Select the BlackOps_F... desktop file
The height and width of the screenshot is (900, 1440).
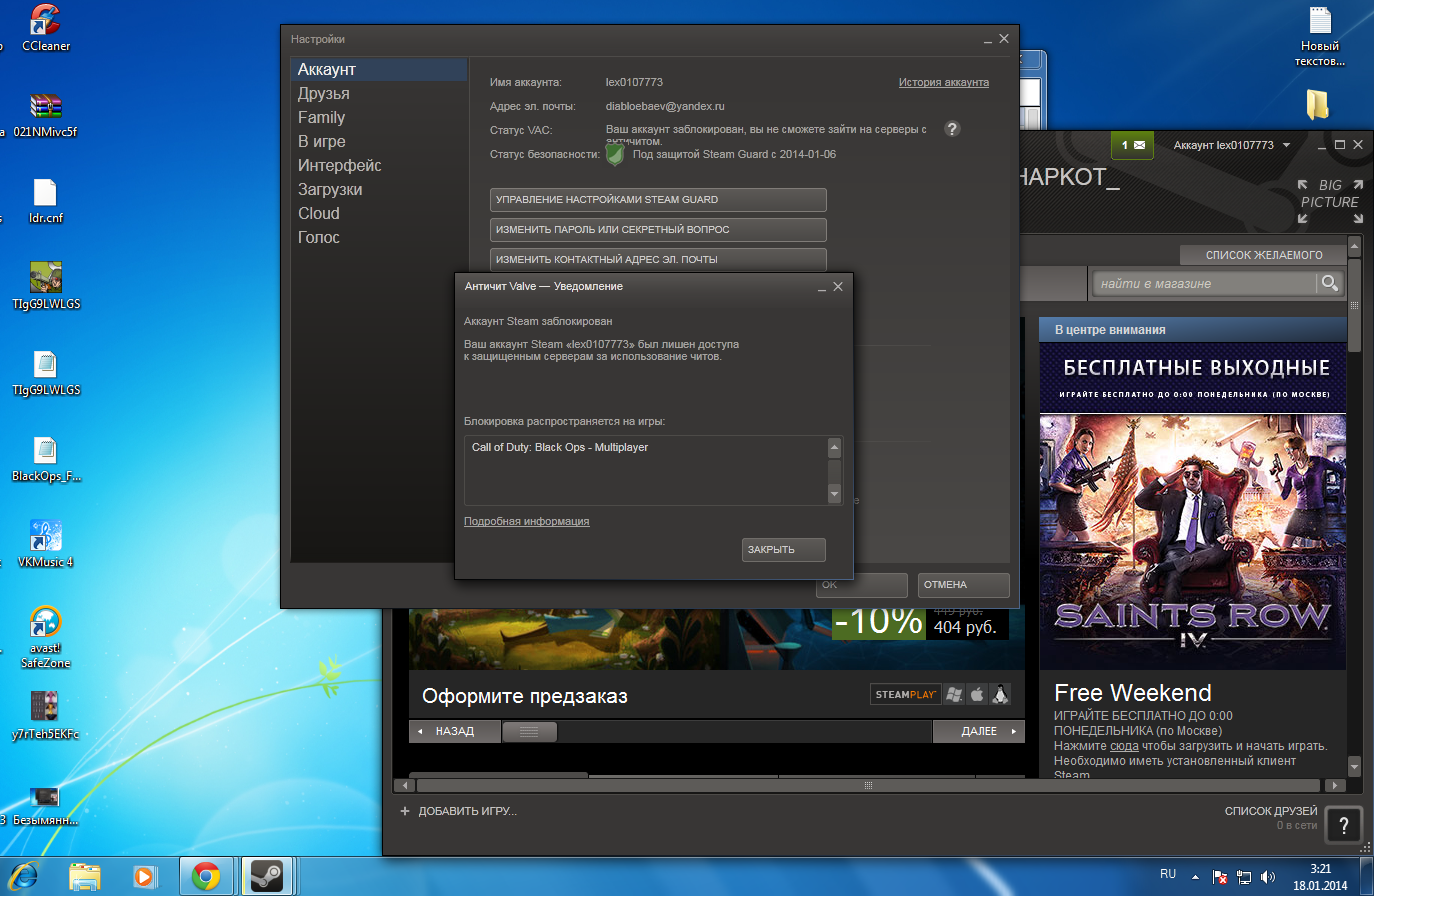tap(45, 459)
